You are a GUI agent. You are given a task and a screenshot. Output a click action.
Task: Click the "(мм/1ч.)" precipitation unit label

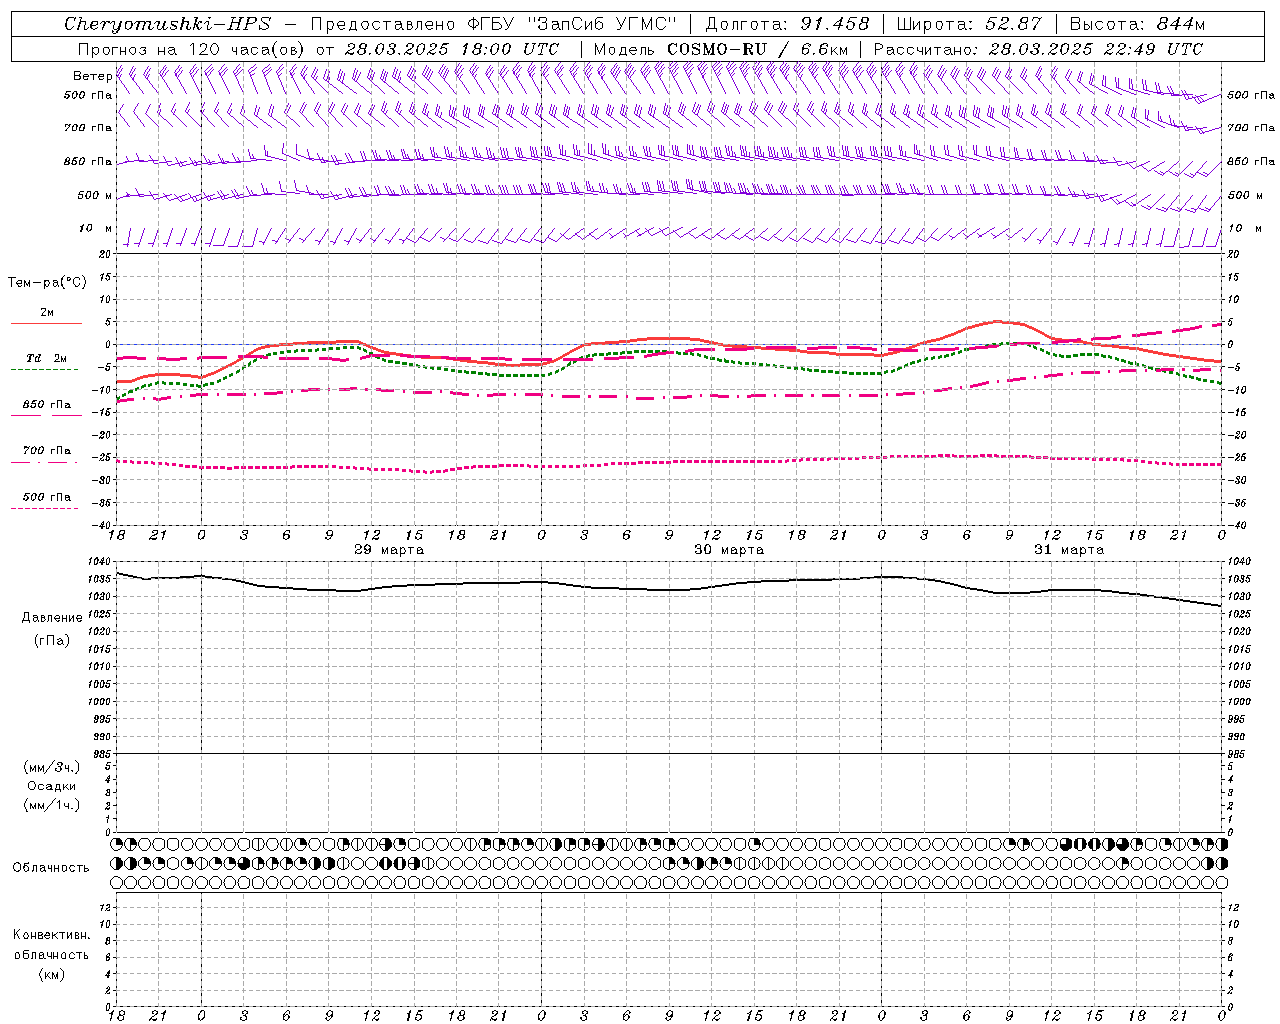[52, 805]
